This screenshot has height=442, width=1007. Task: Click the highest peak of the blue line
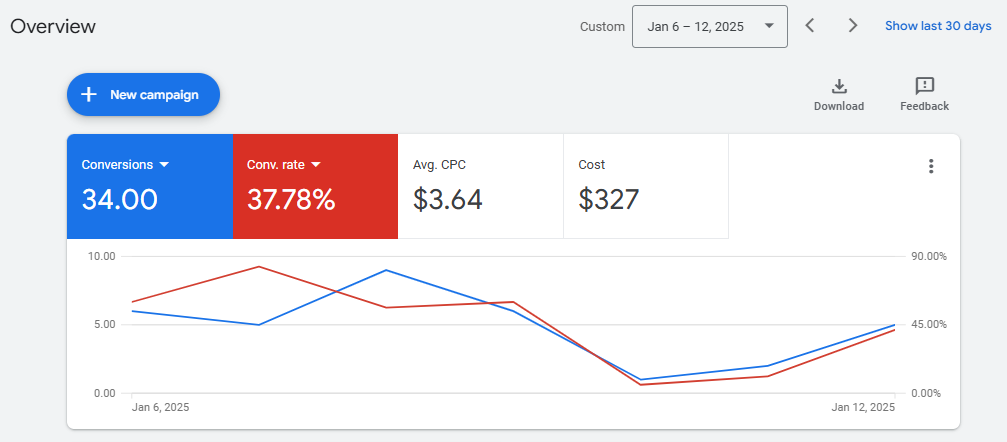point(386,270)
